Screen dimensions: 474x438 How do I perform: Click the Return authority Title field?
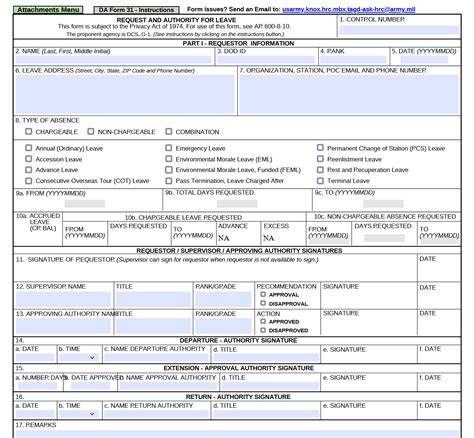point(266,414)
